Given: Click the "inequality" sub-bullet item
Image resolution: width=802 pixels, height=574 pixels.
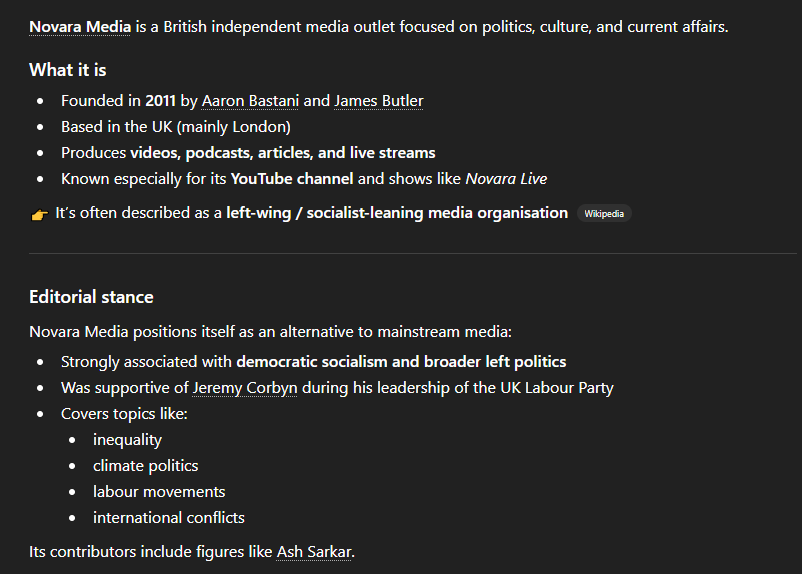Looking at the screenshot, I should pyautogui.click(x=127, y=440).
